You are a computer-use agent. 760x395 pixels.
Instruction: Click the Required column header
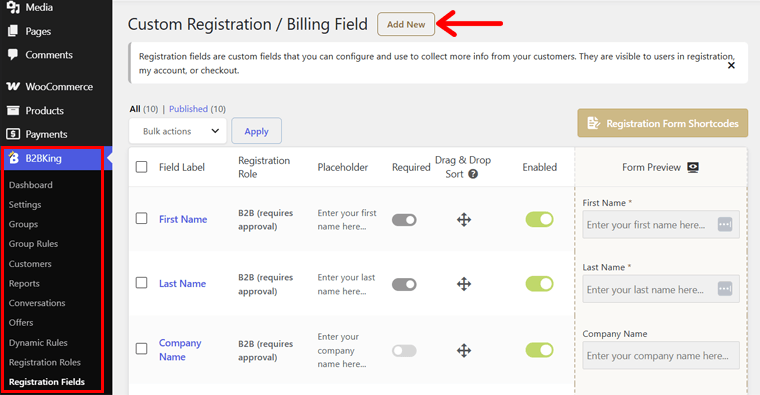[x=411, y=167]
